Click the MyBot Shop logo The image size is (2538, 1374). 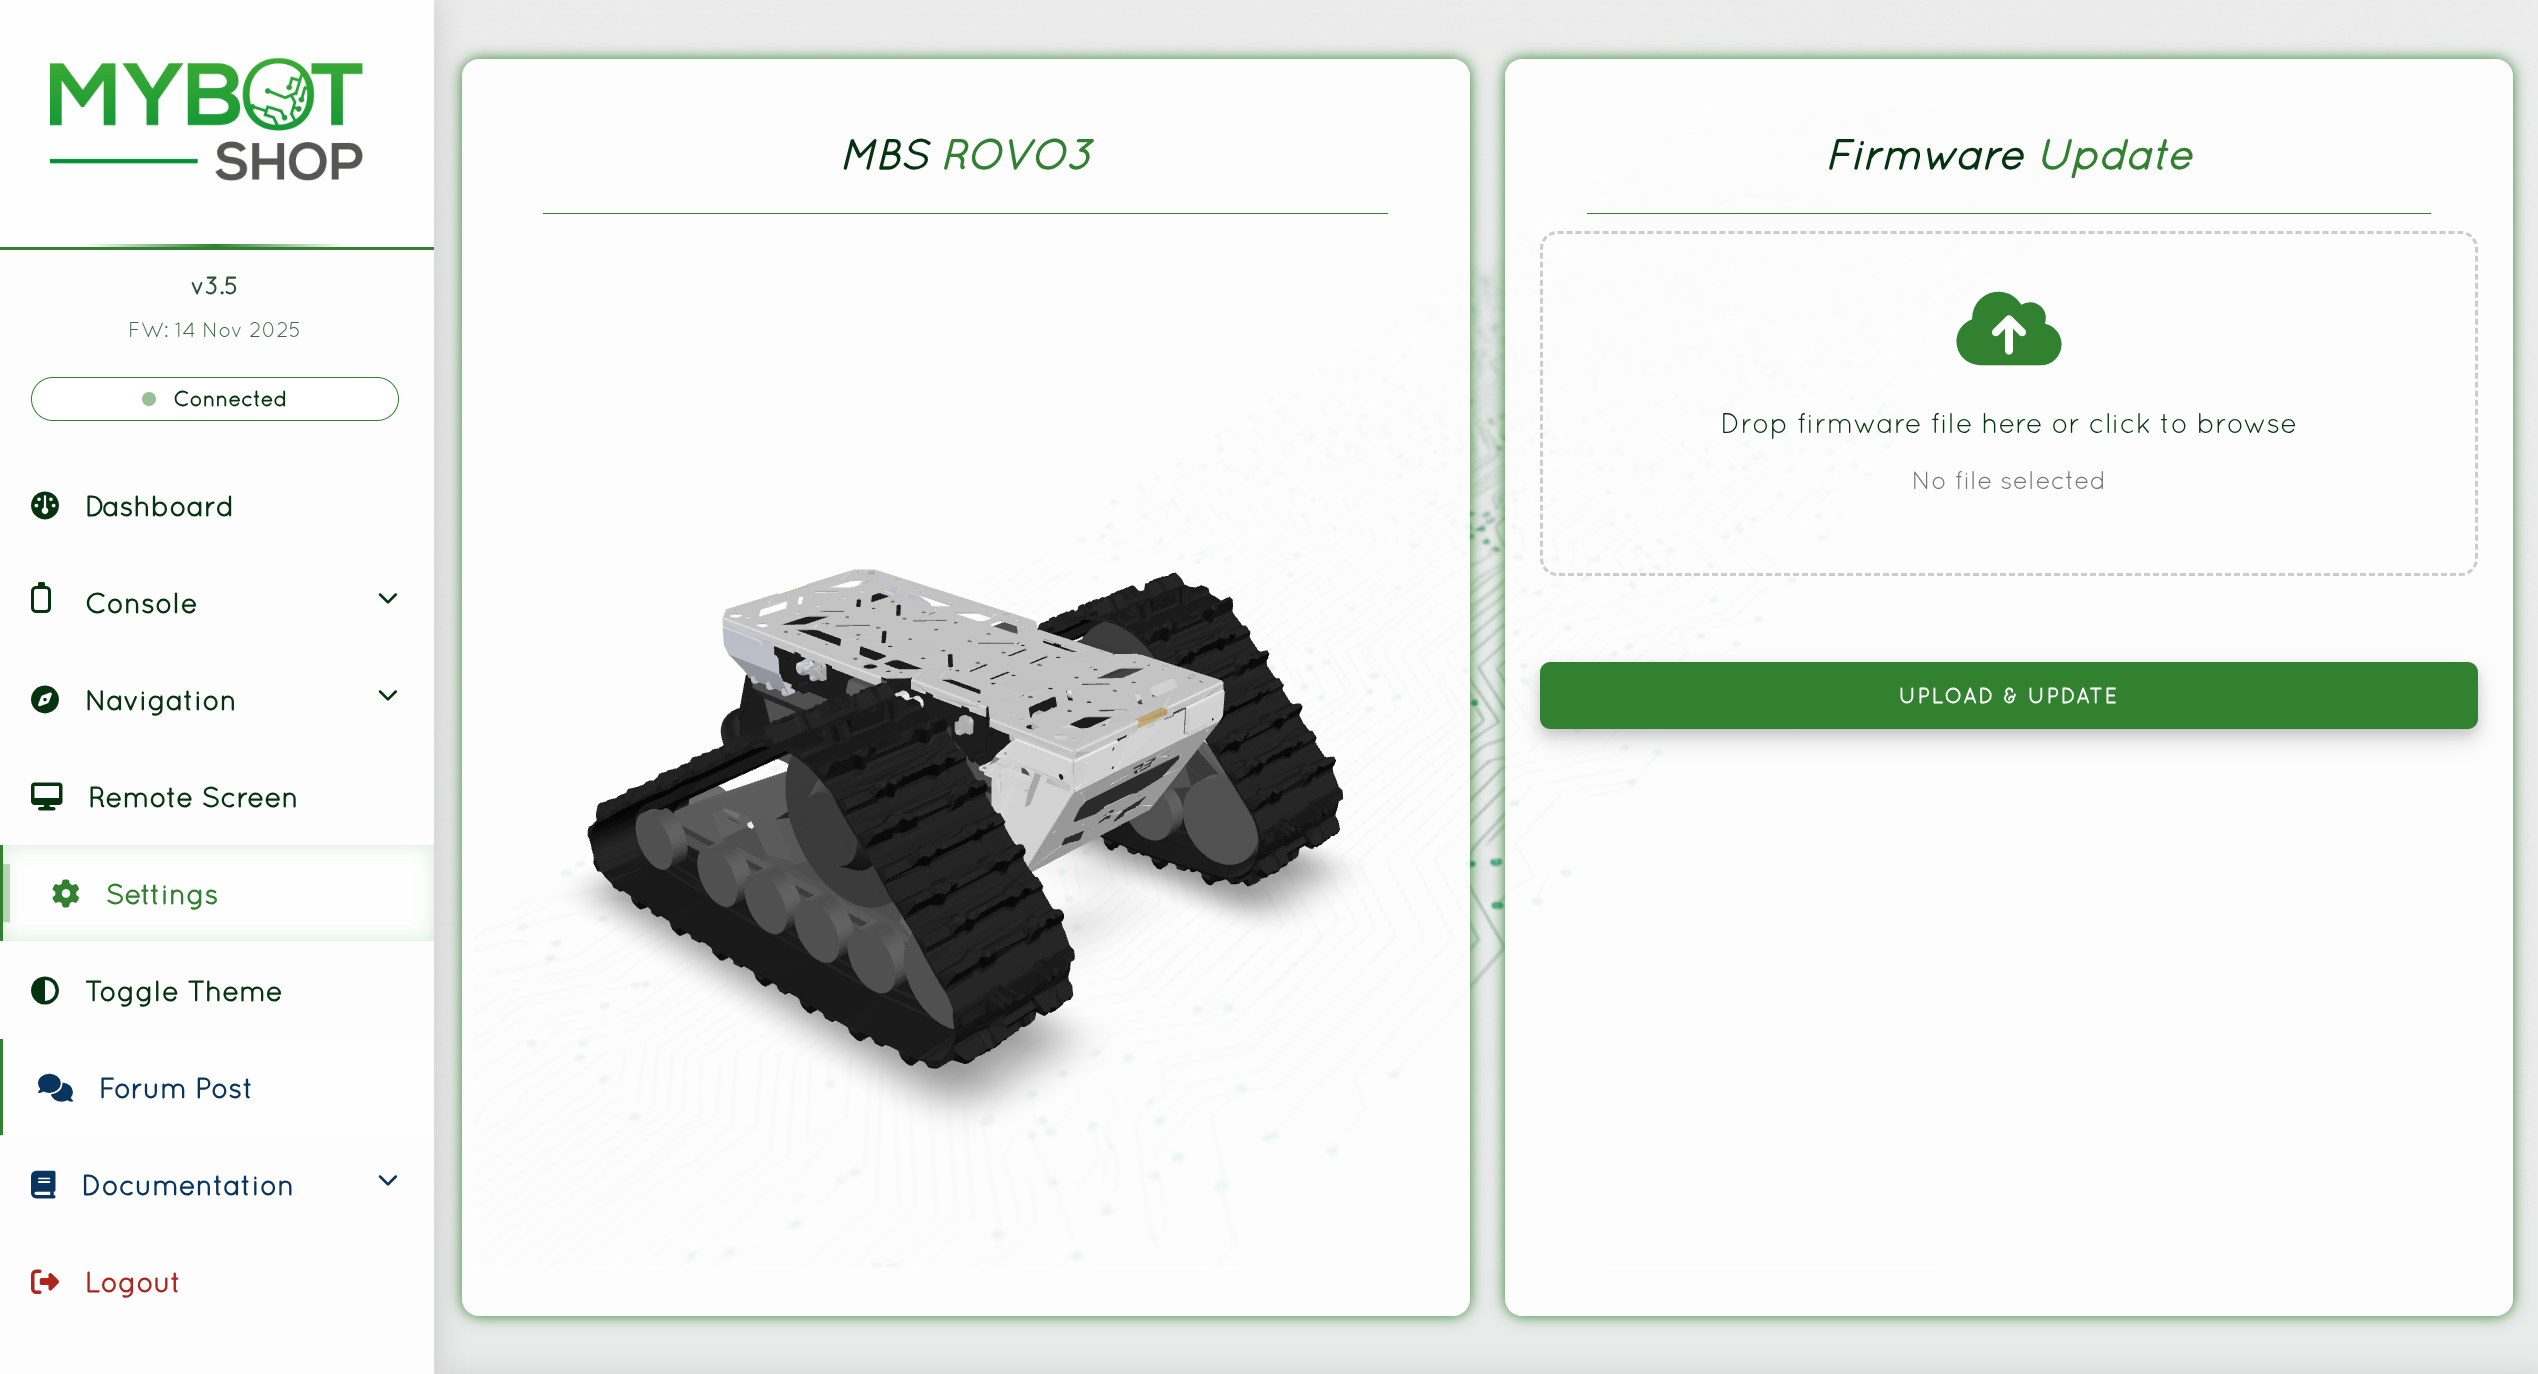click(x=207, y=120)
